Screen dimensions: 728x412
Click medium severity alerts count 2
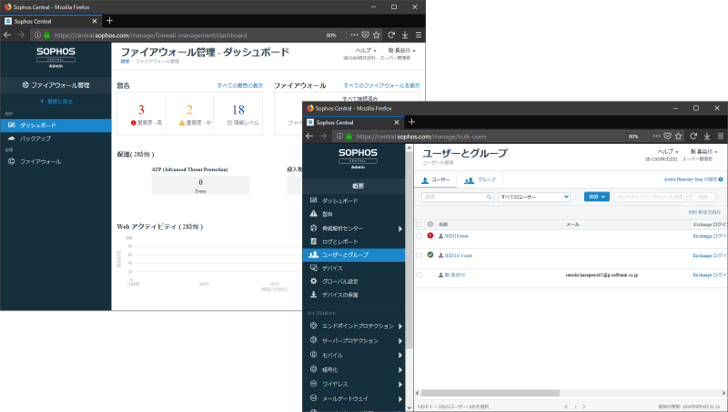tap(189, 110)
